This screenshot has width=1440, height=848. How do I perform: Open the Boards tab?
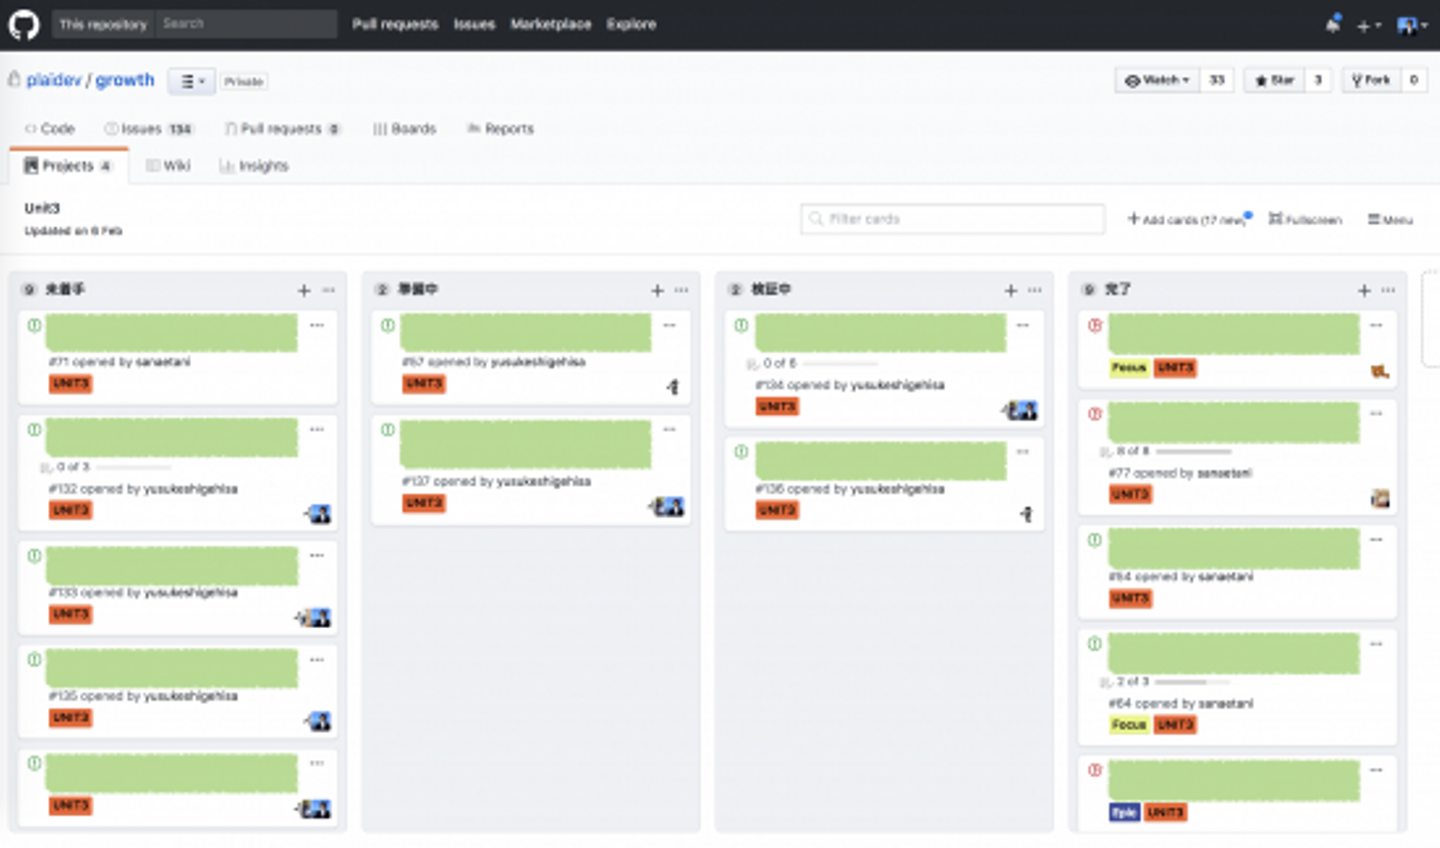pos(404,129)
